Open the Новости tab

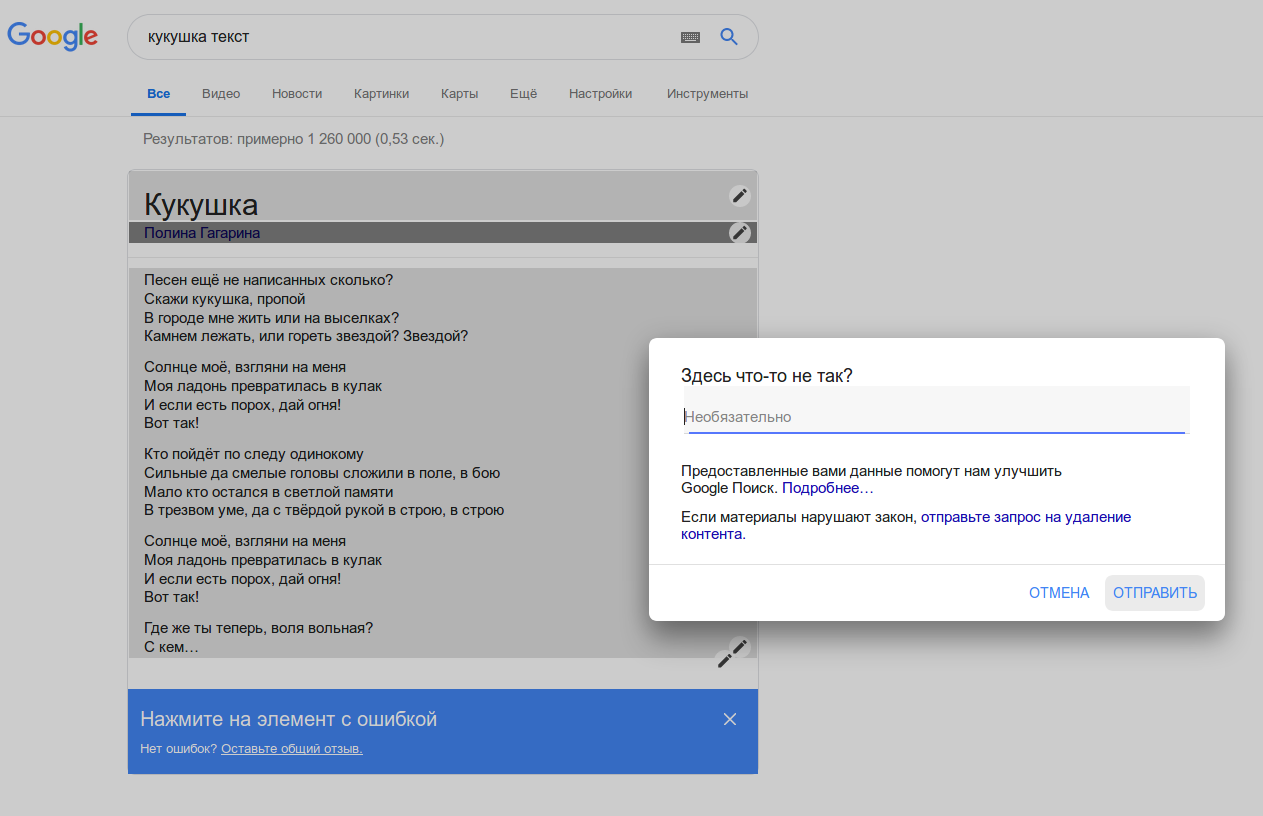(x=297, y=94)
